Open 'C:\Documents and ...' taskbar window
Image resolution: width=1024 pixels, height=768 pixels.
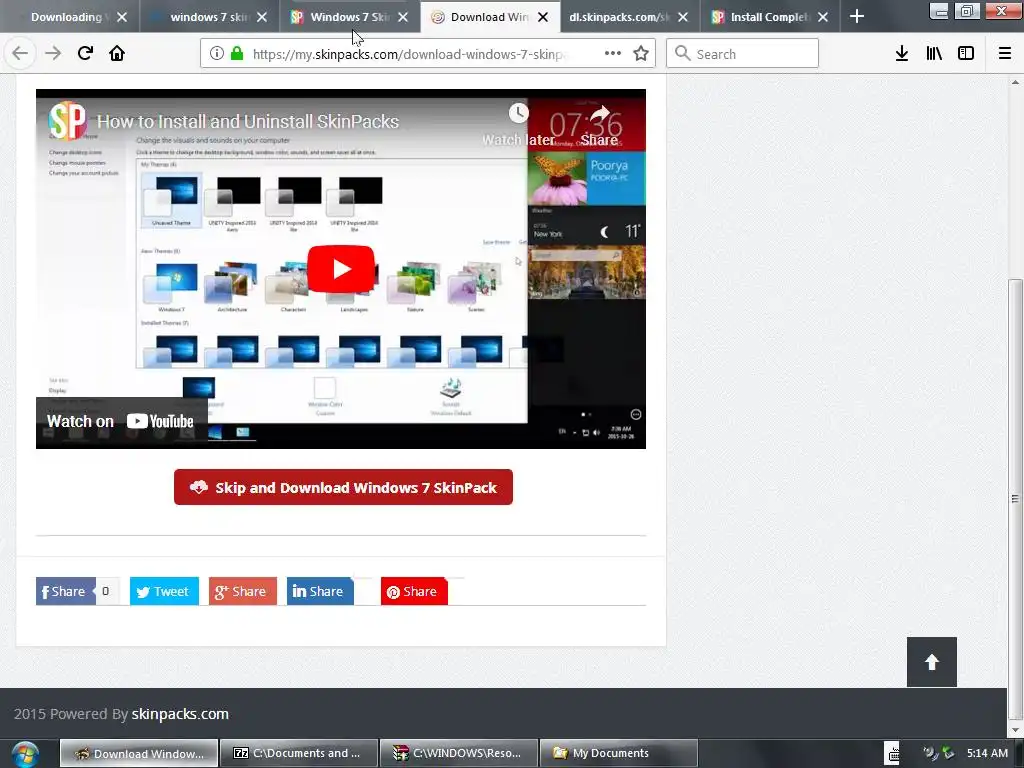[299, 753]
